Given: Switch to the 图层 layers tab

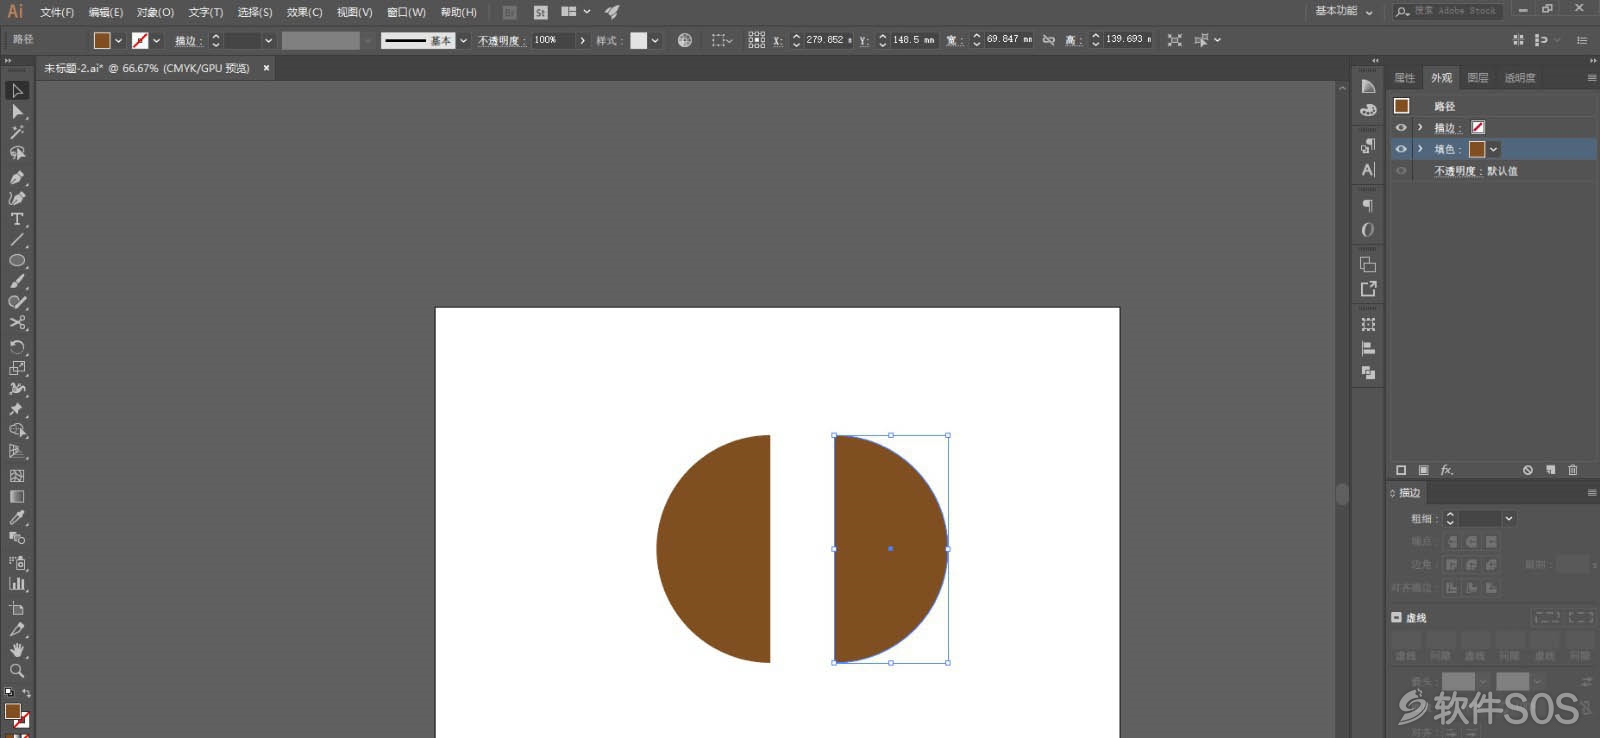Looking at the screenshot, I should [x=1478, y=78].
